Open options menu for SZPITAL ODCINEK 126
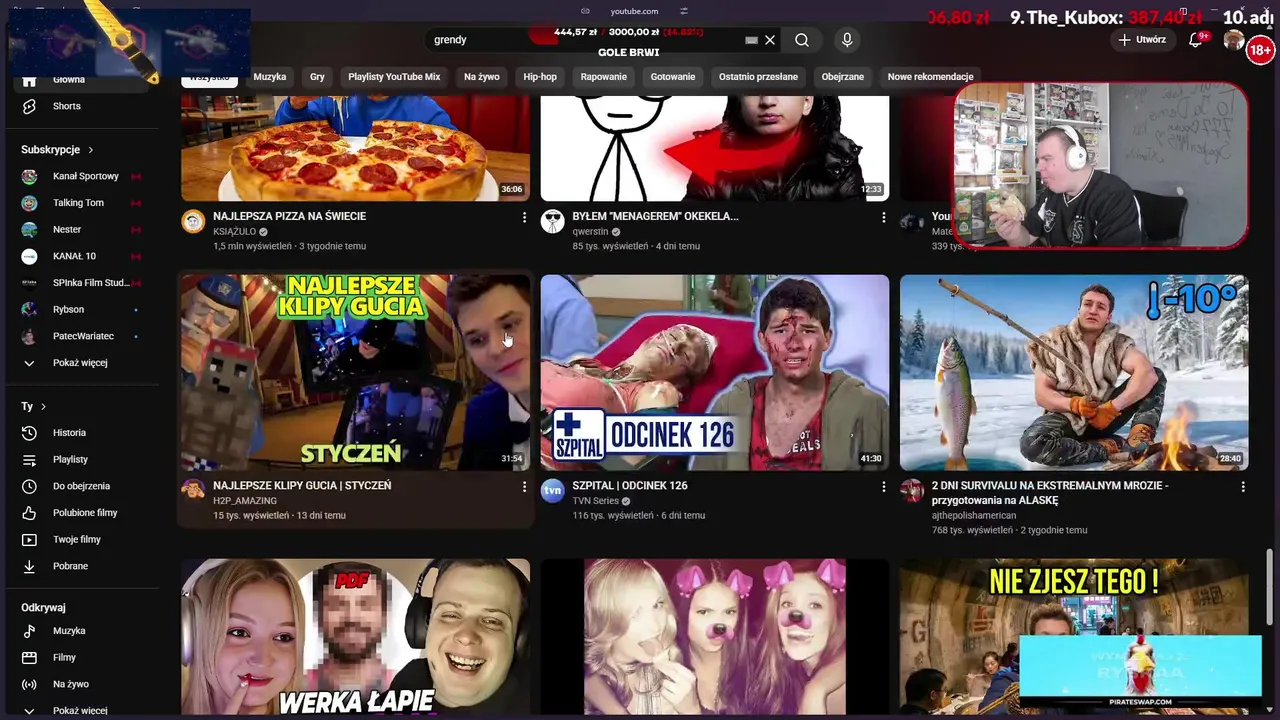The image size is (1280, 720). pos(883,487)
